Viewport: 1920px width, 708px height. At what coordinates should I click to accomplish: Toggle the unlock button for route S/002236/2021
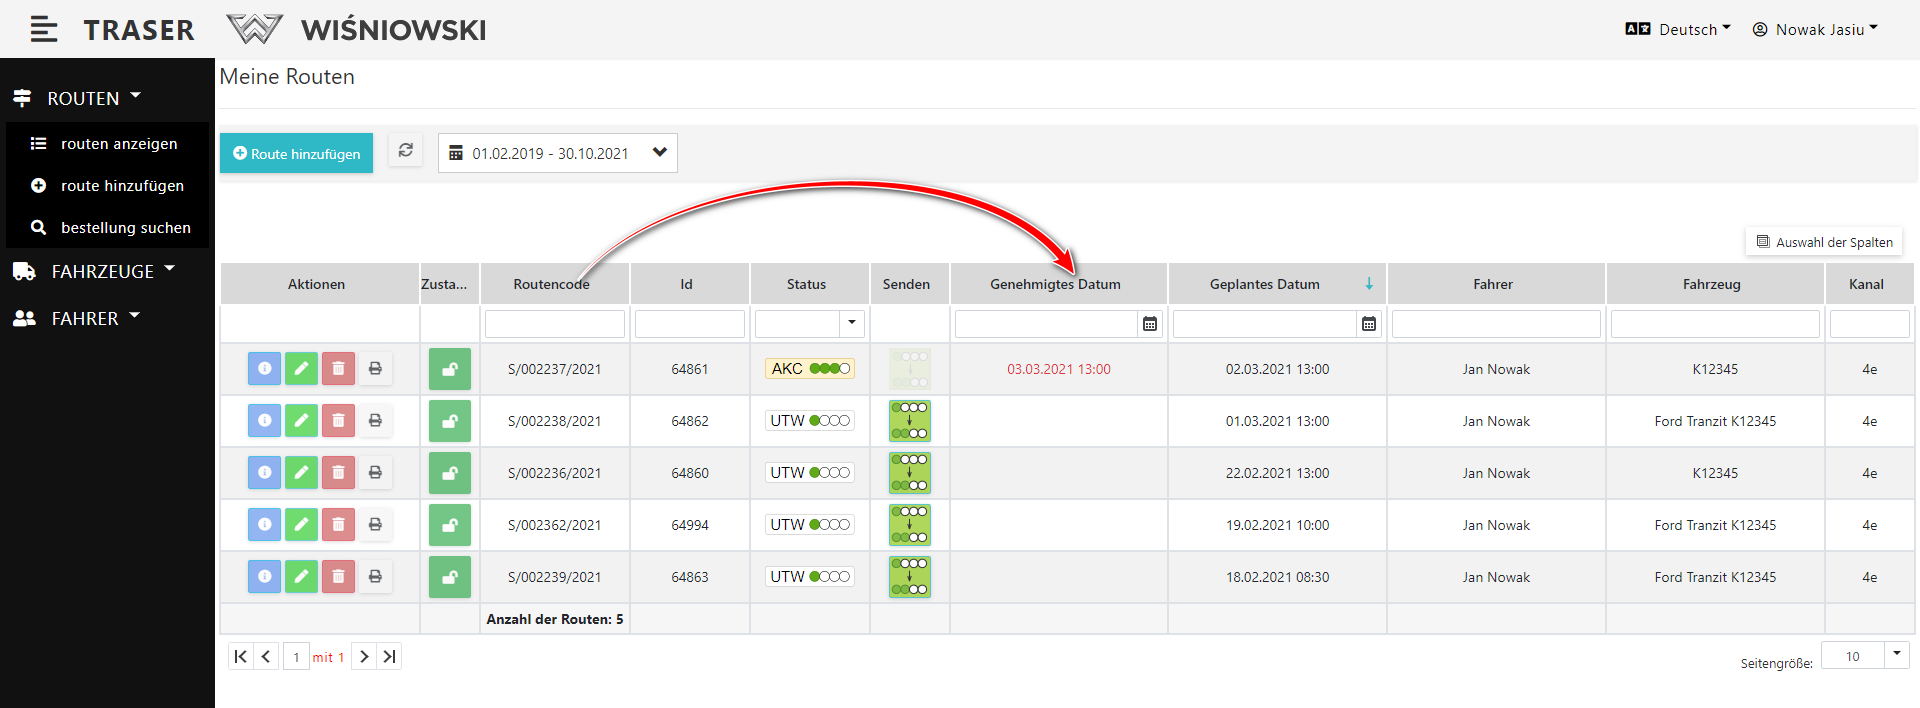pyautogui.click(x=450, y=473)
